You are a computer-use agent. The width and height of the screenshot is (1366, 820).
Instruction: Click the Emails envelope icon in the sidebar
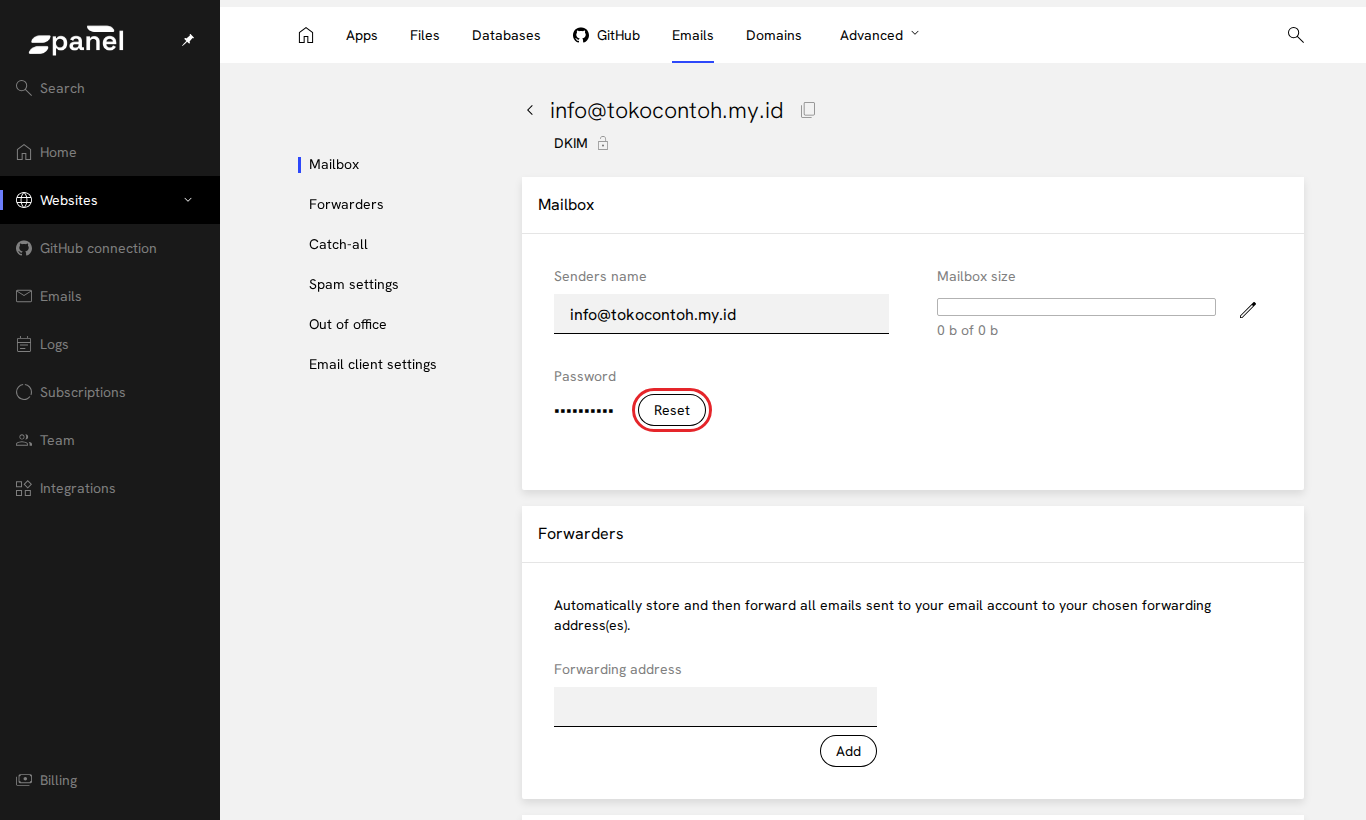[24, 296]
